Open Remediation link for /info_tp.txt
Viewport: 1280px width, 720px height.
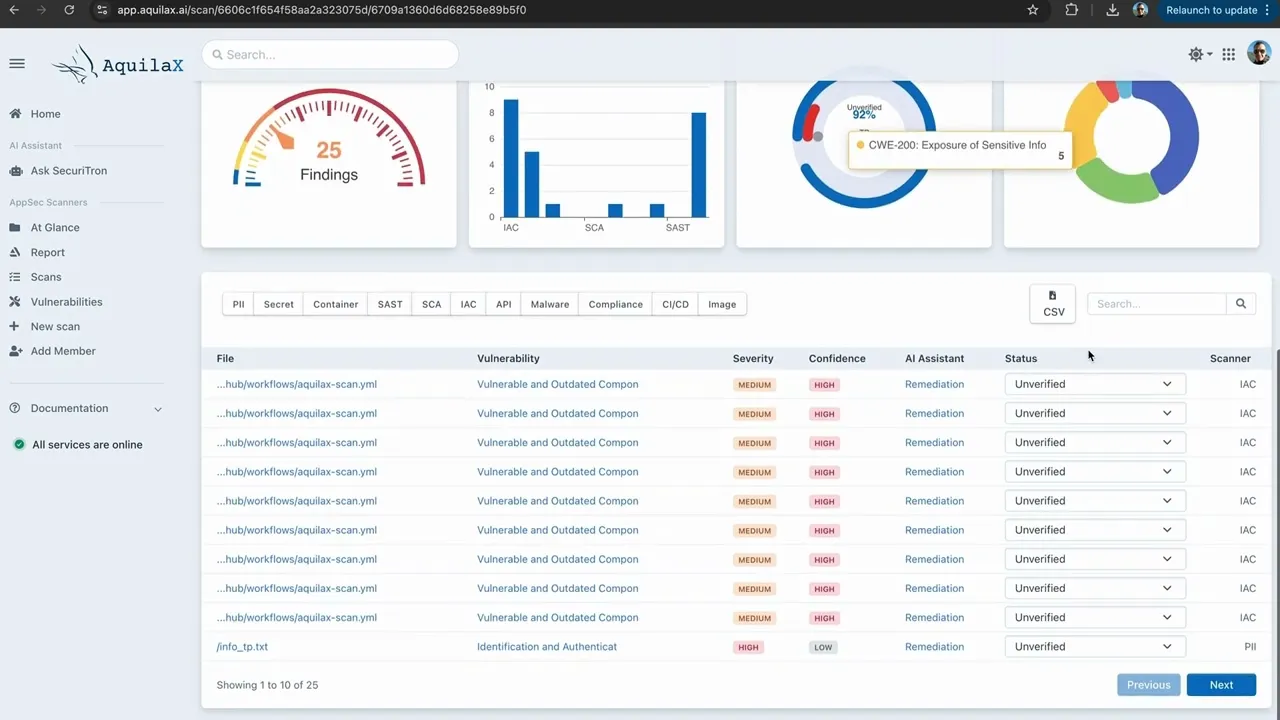[x=934, y=647]
